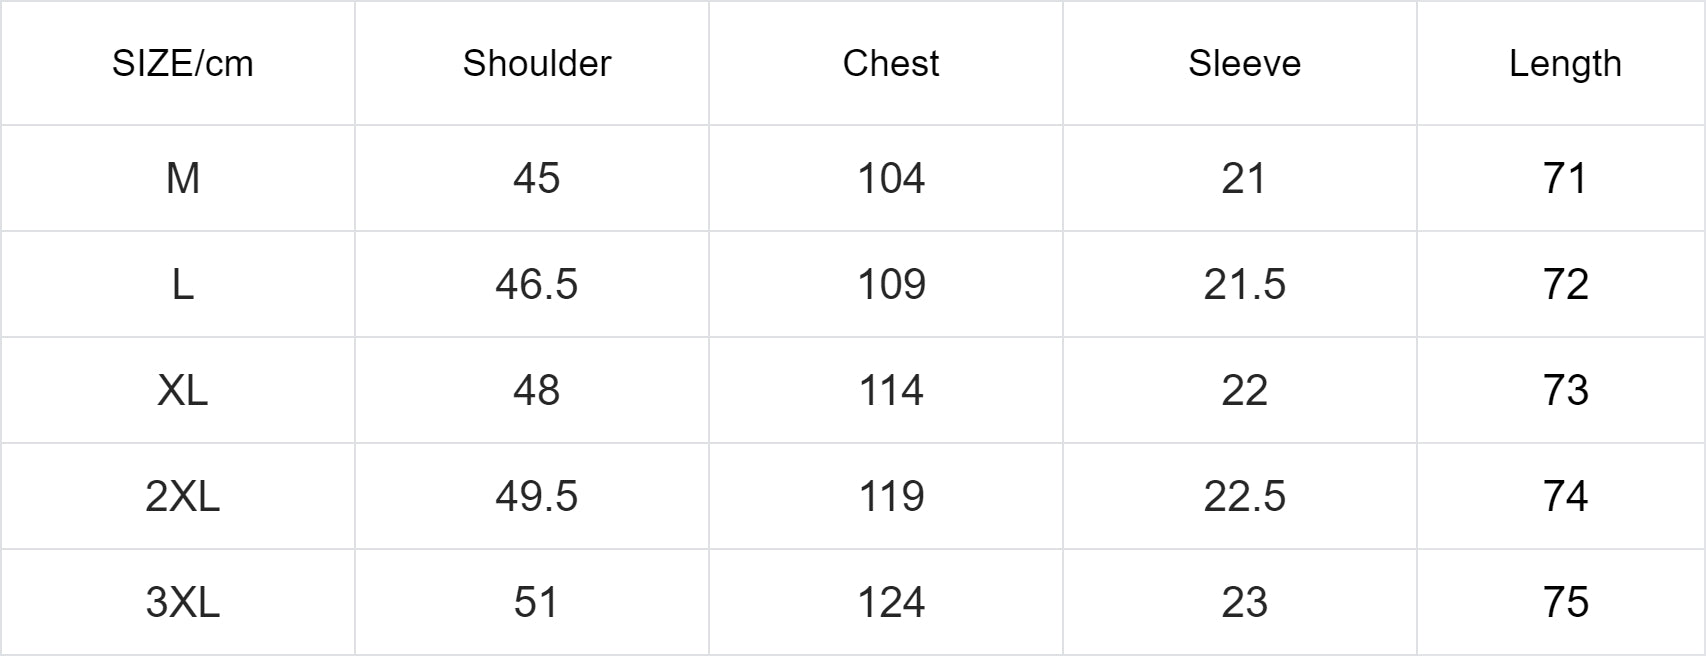Click the sleeve value 21.5 cell

1244,285
